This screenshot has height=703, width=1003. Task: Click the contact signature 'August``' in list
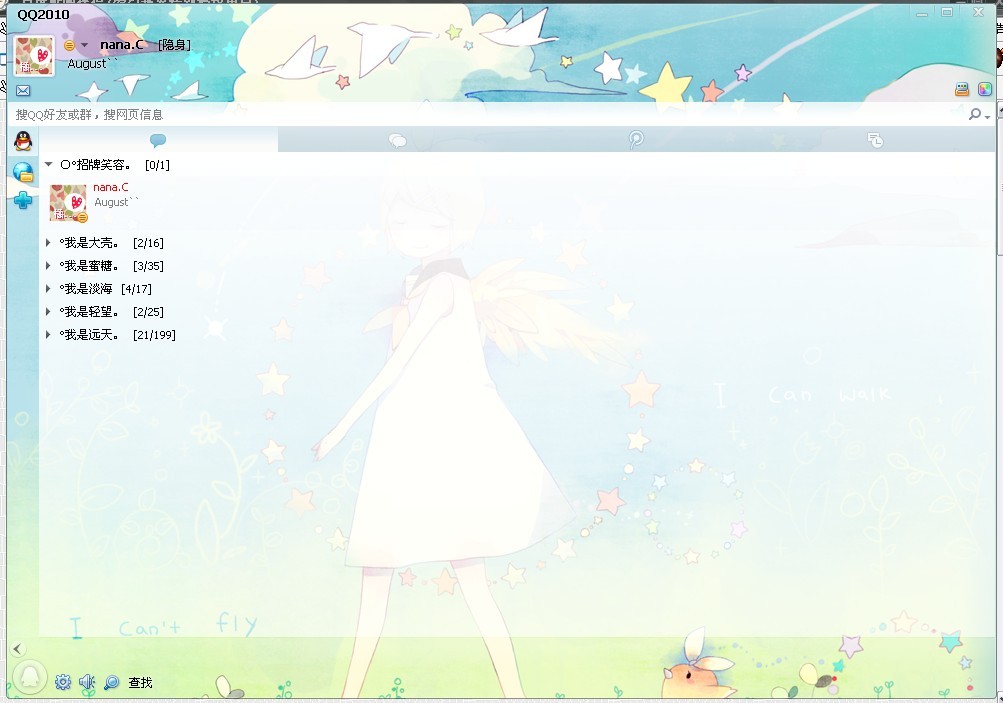pos(116,202)
